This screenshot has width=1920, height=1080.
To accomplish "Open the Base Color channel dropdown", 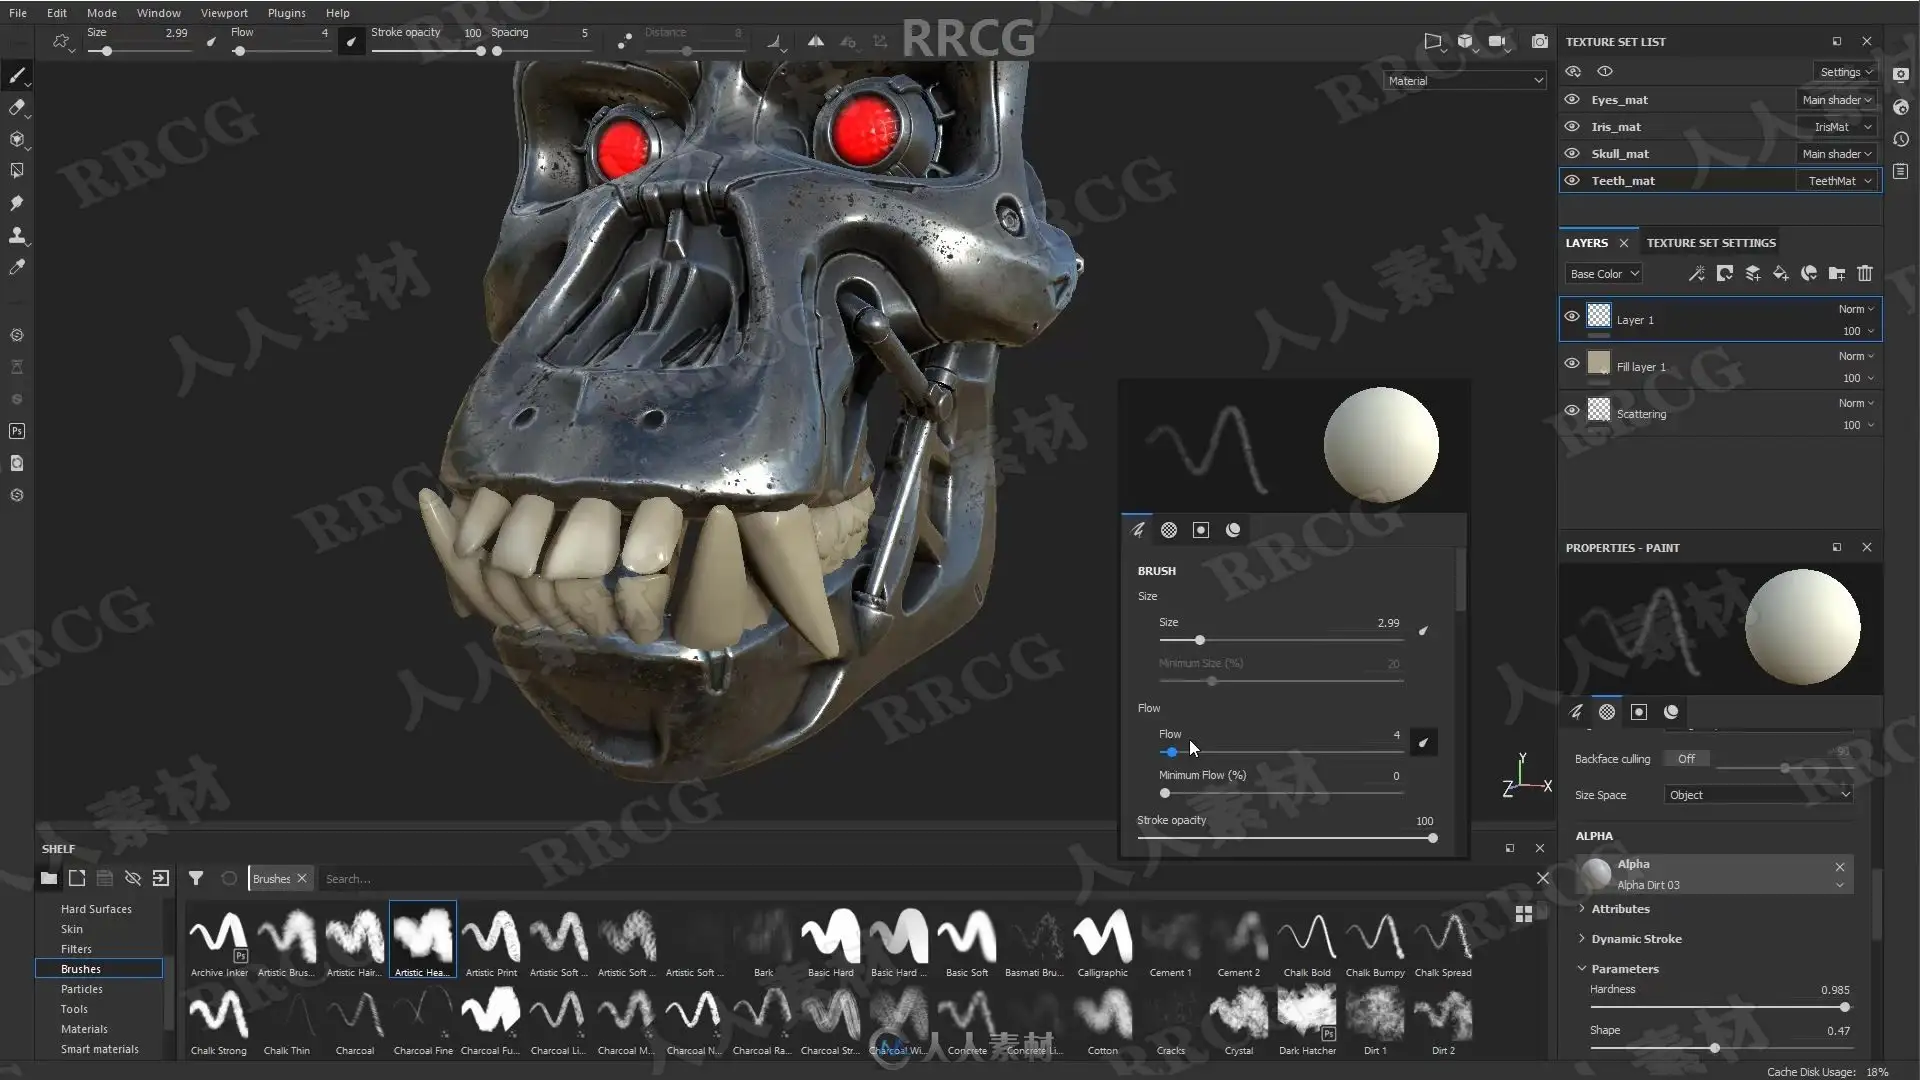I will [1604, 274].
